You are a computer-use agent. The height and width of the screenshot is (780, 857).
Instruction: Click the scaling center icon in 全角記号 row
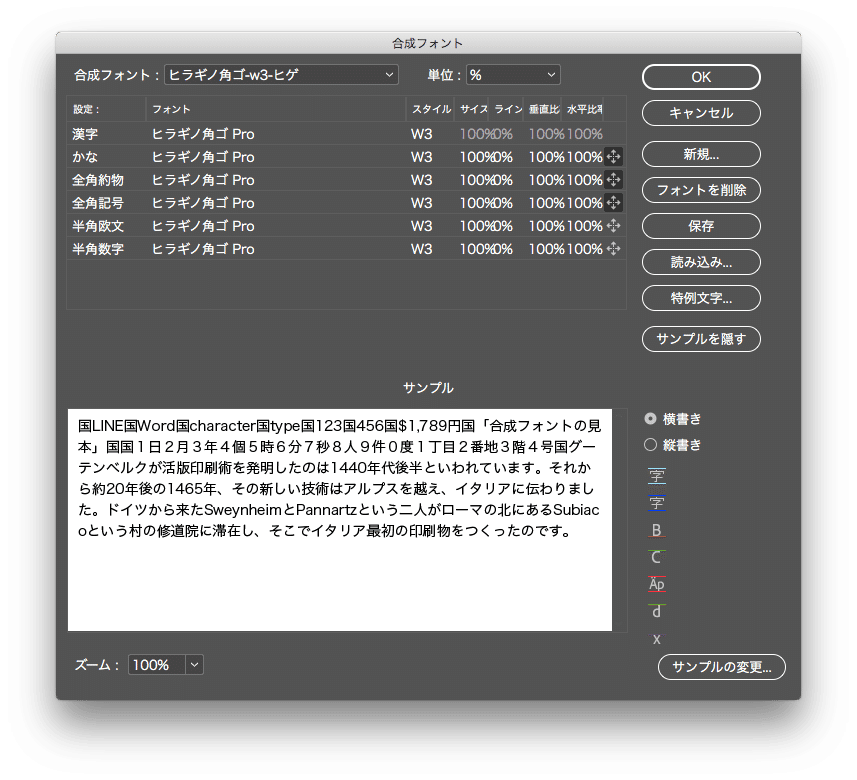point(613,203)
